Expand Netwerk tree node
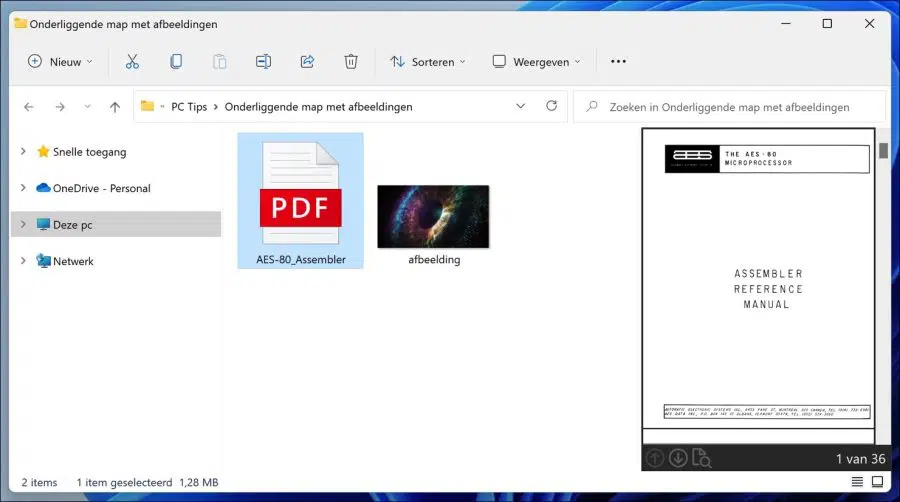900x502 pixels. [x=23, y=260]
